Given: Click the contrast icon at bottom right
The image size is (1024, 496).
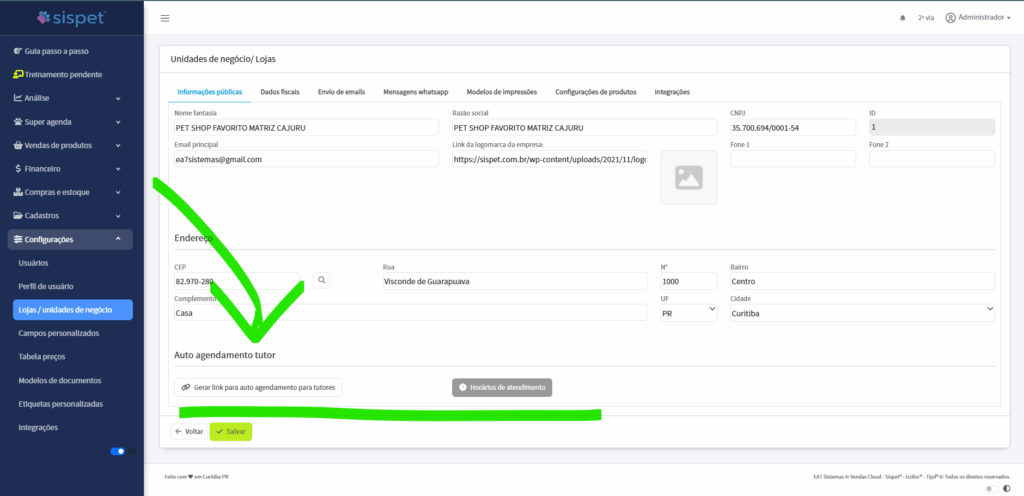Looking at the screenshot, I should [1005, 489].
